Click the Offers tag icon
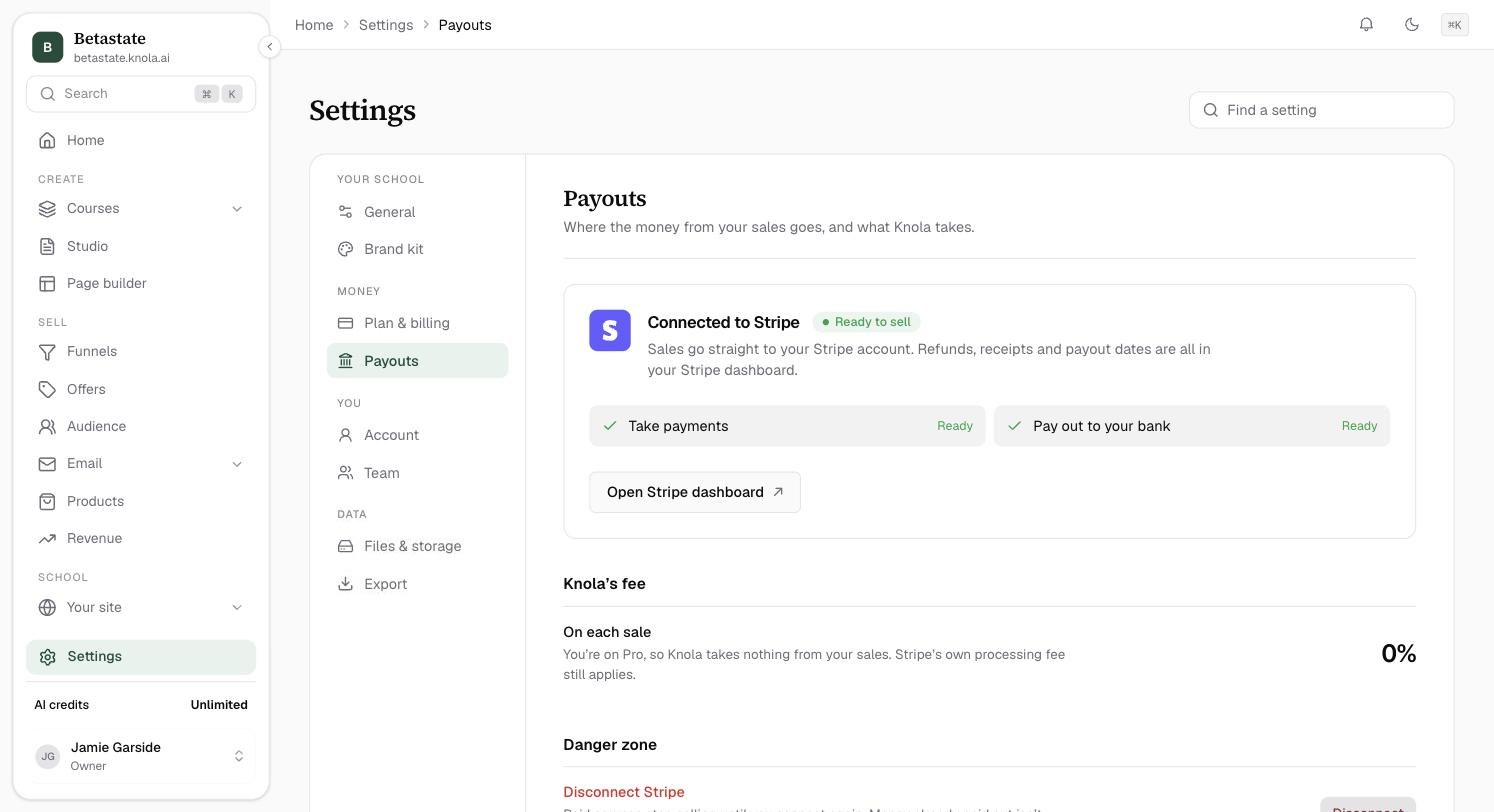 (47, 389)
